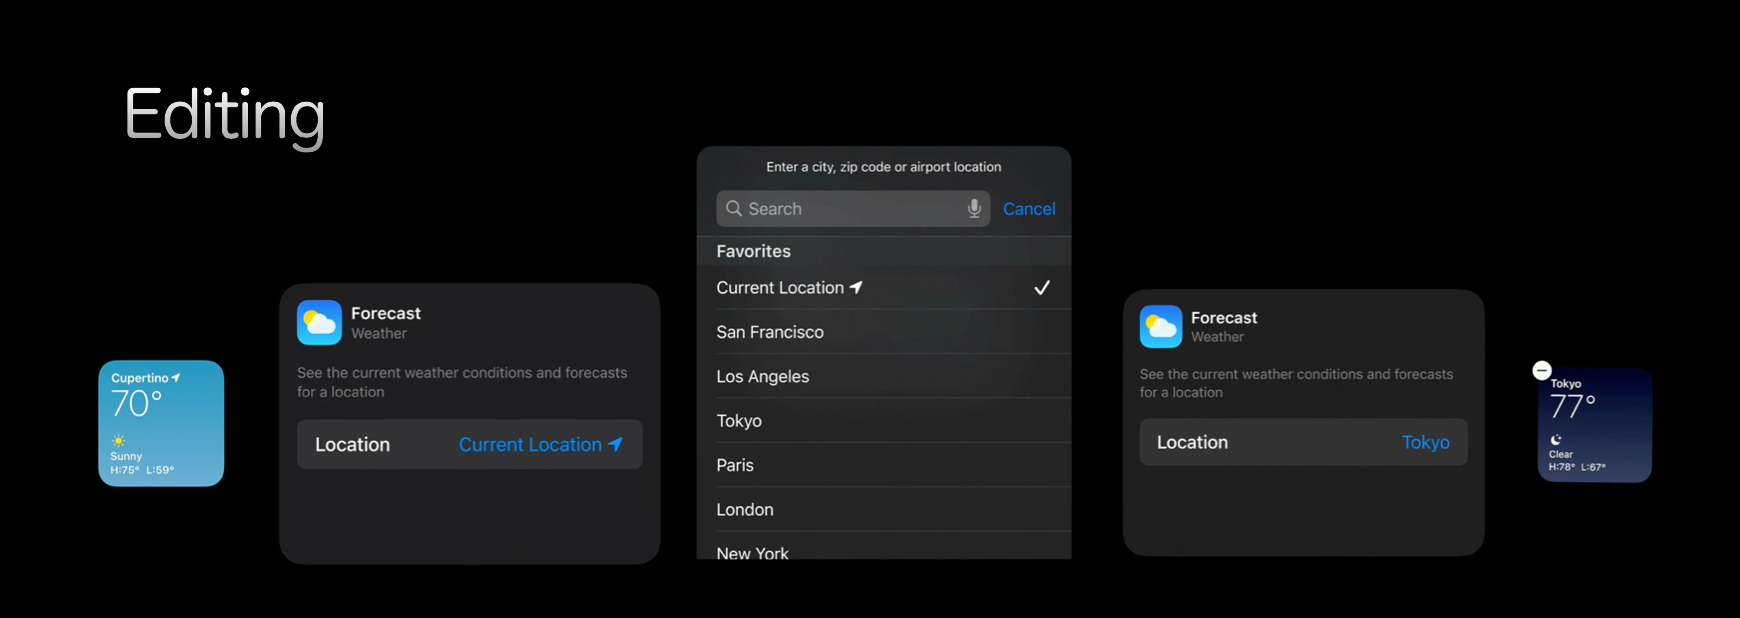Click the checkmark next to Current Location
This screenshot has width=1740, height=618.
[1041, 288]
